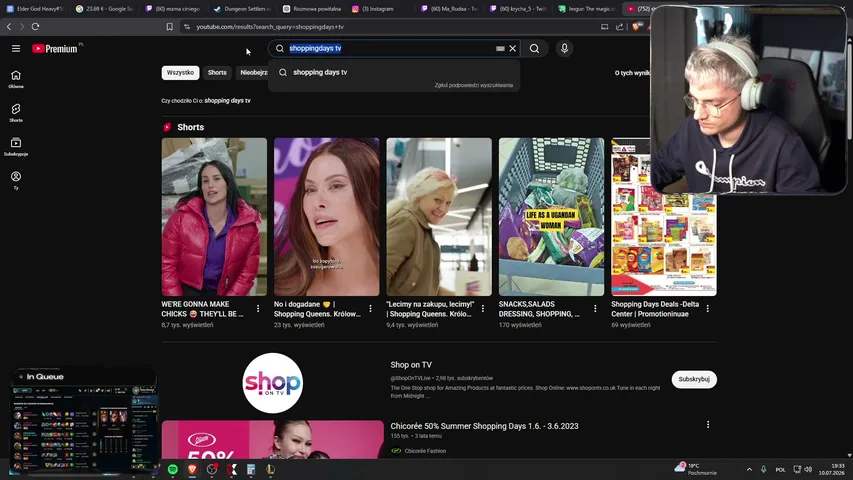Screen dimensions: 853x480
Task: Open options for Chicorée Summer Shopping Days video
Action: (708, 424)
